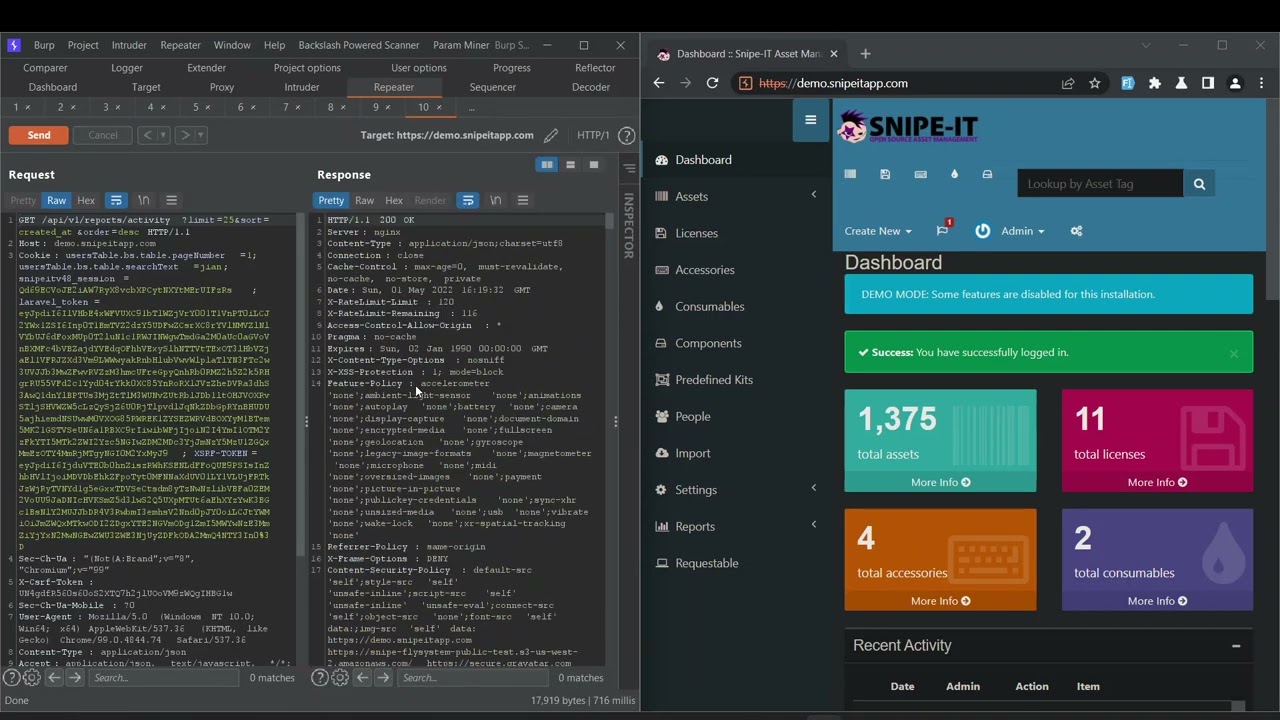This screenshot has height=720, width=1280.
Task: Open Snipe-IT assets barcode shortcut icon
Action: pos(850,174)
